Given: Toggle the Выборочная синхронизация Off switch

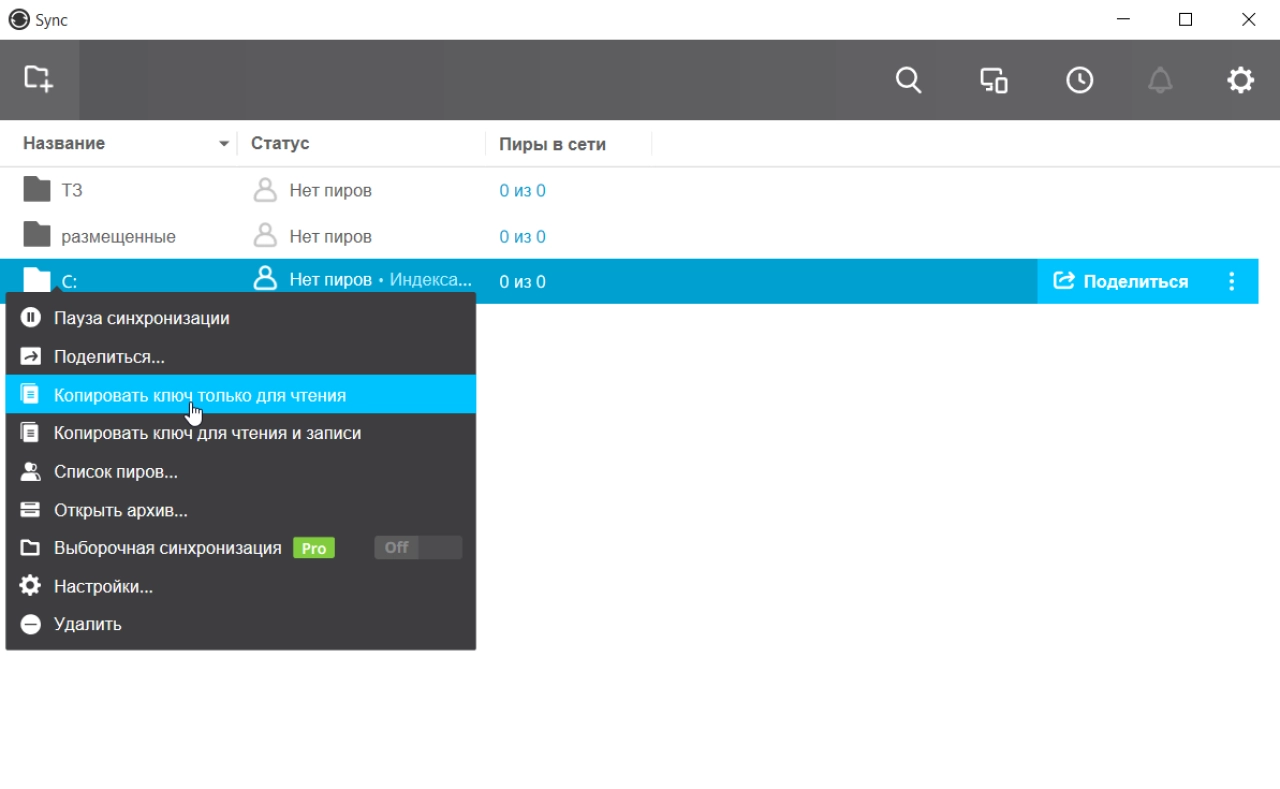Looking at the screenshot, I should pyautogui.click(x=418, y=547).
